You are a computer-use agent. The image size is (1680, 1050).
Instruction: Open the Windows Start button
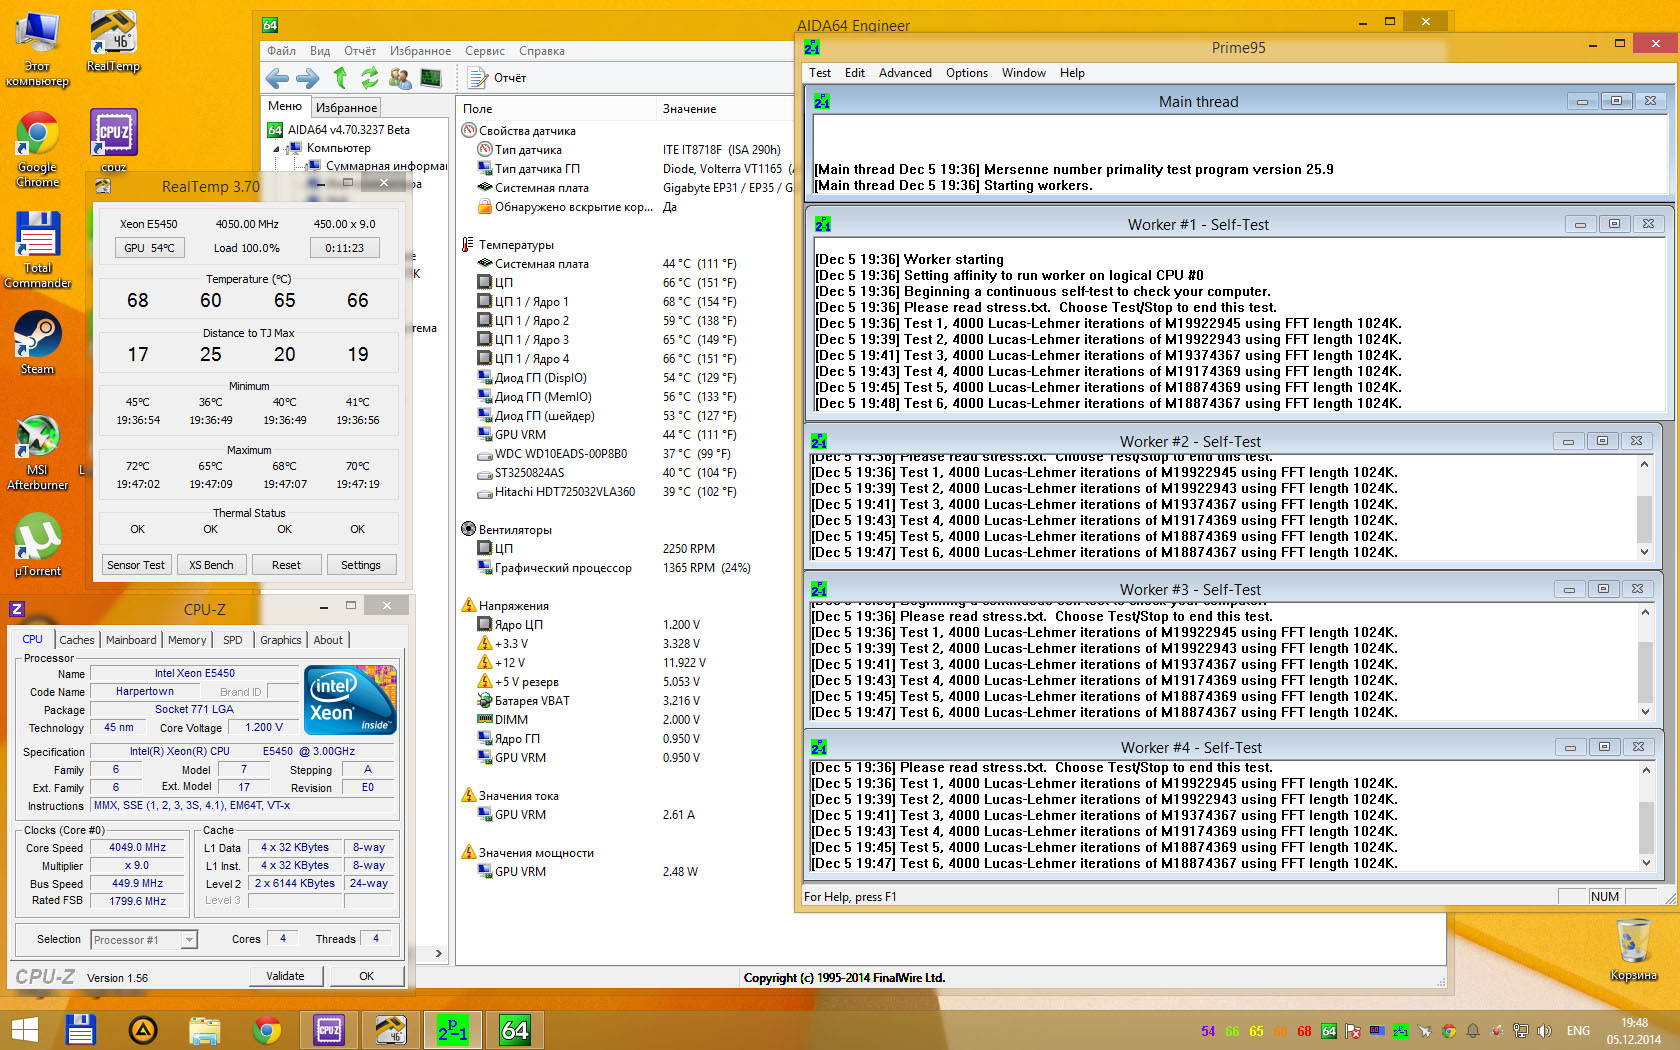click(24, 1030)
